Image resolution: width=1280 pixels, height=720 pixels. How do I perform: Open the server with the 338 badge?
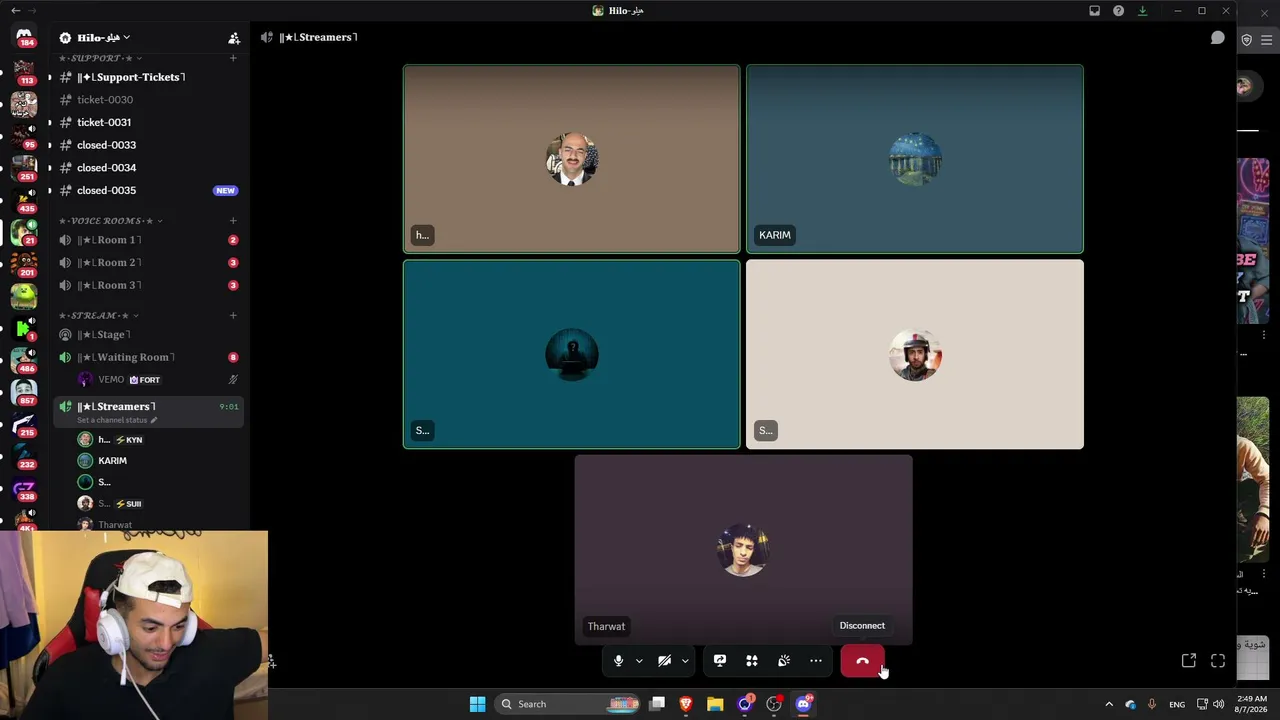(x=24, y=489)
